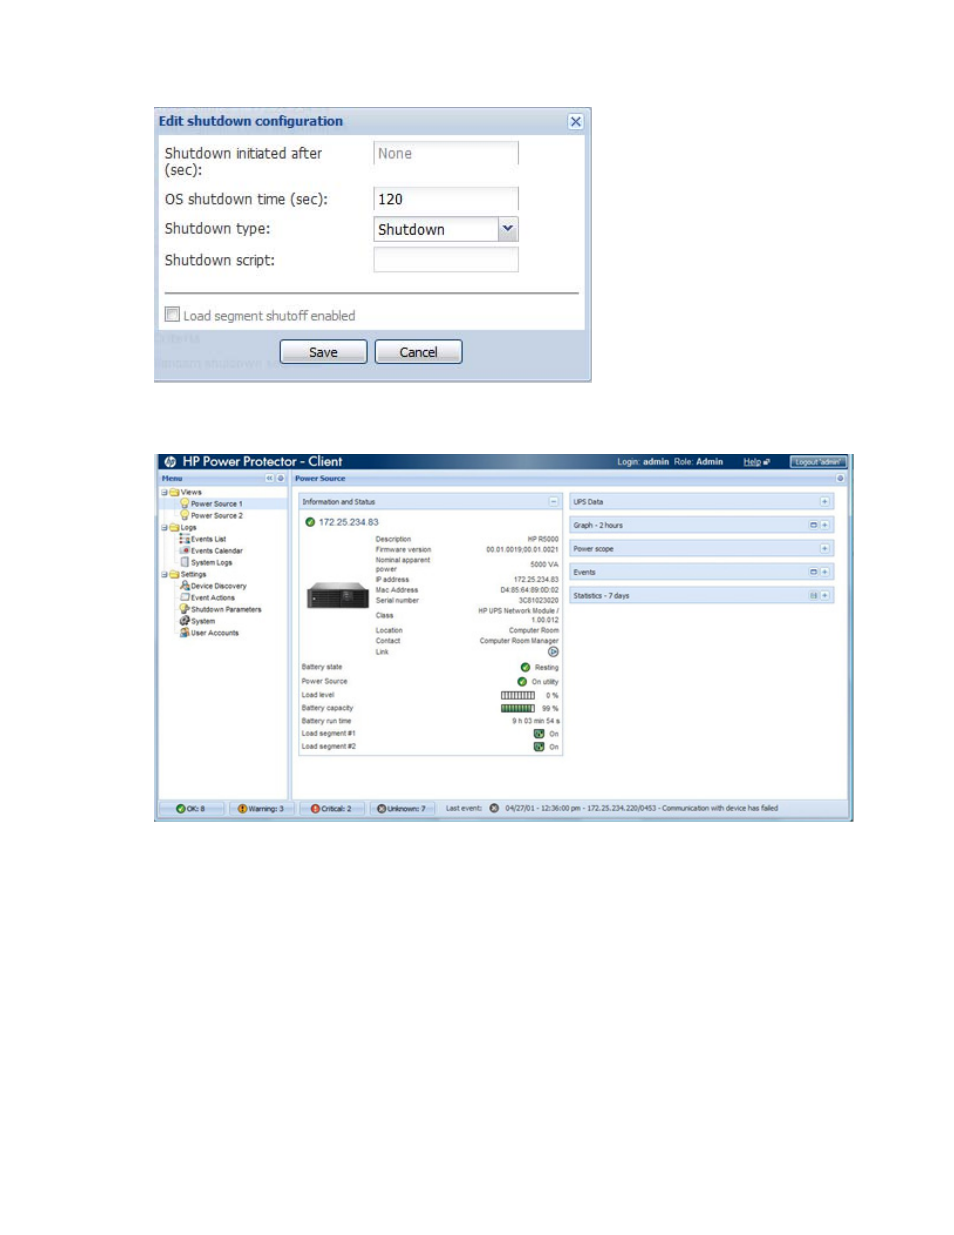Collapse the Settings tree folder
Screen dimensions: 954x1235
coord(164,574)
